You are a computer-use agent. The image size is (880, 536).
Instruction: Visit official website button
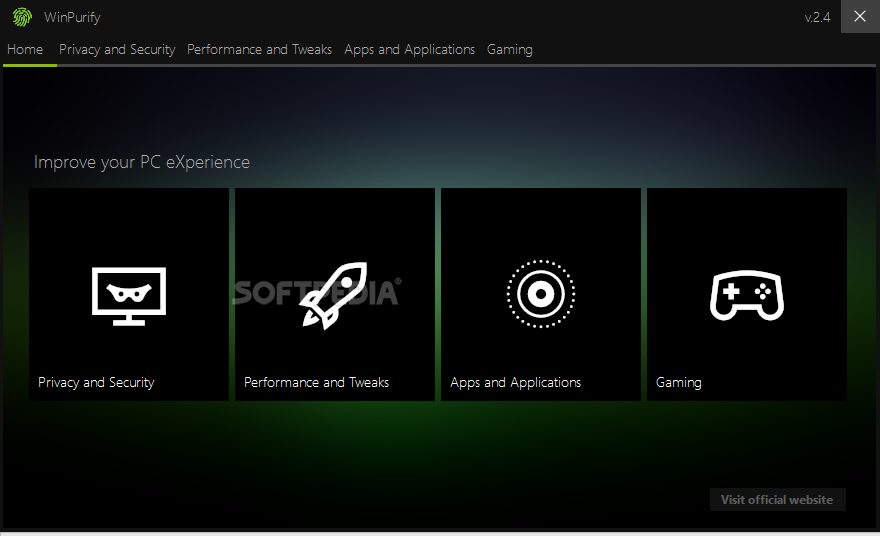point(777,500)
